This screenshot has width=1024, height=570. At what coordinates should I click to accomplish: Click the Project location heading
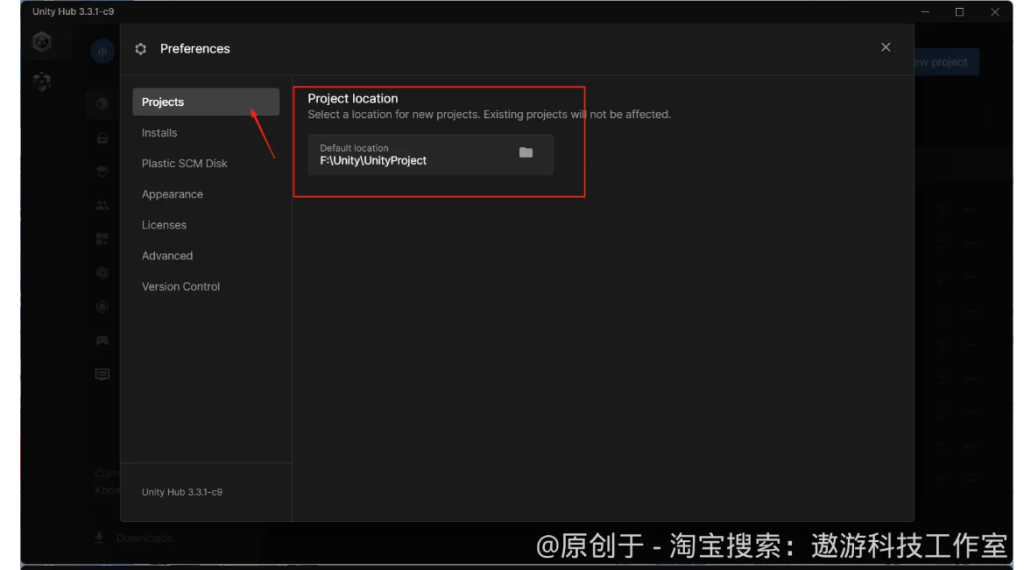click(x=353, y=99)
